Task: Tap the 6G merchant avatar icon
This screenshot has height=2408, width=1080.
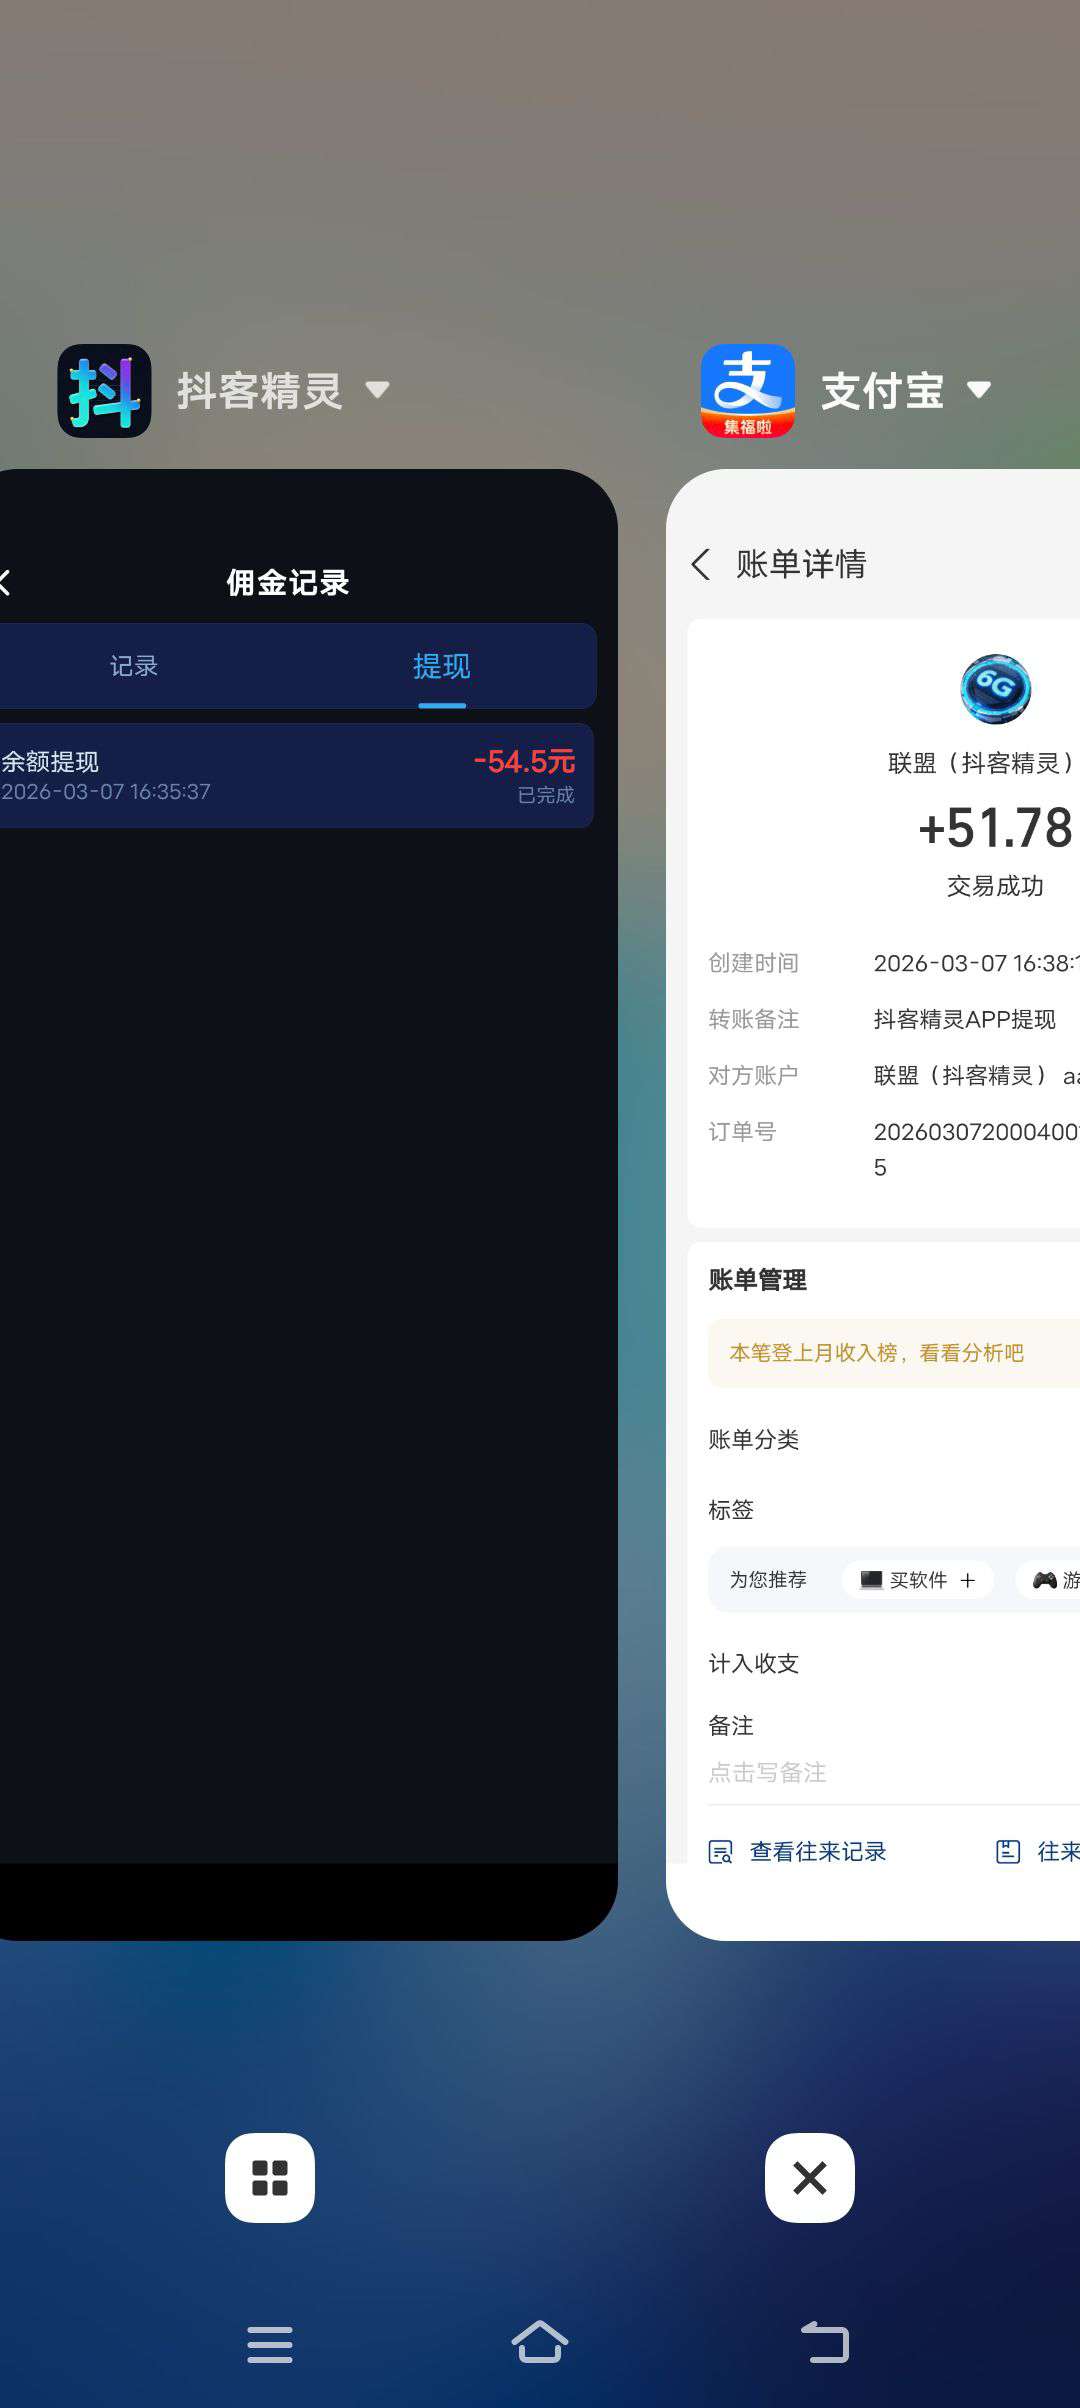Action: pyautogui.click(x=995, y=689)
